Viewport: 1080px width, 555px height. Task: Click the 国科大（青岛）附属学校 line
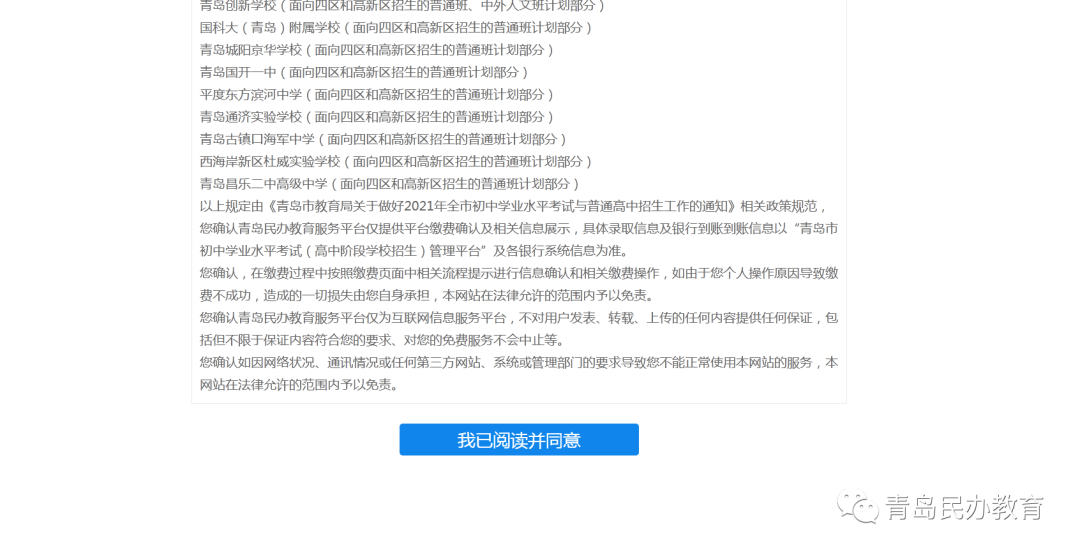click(396, 28)
